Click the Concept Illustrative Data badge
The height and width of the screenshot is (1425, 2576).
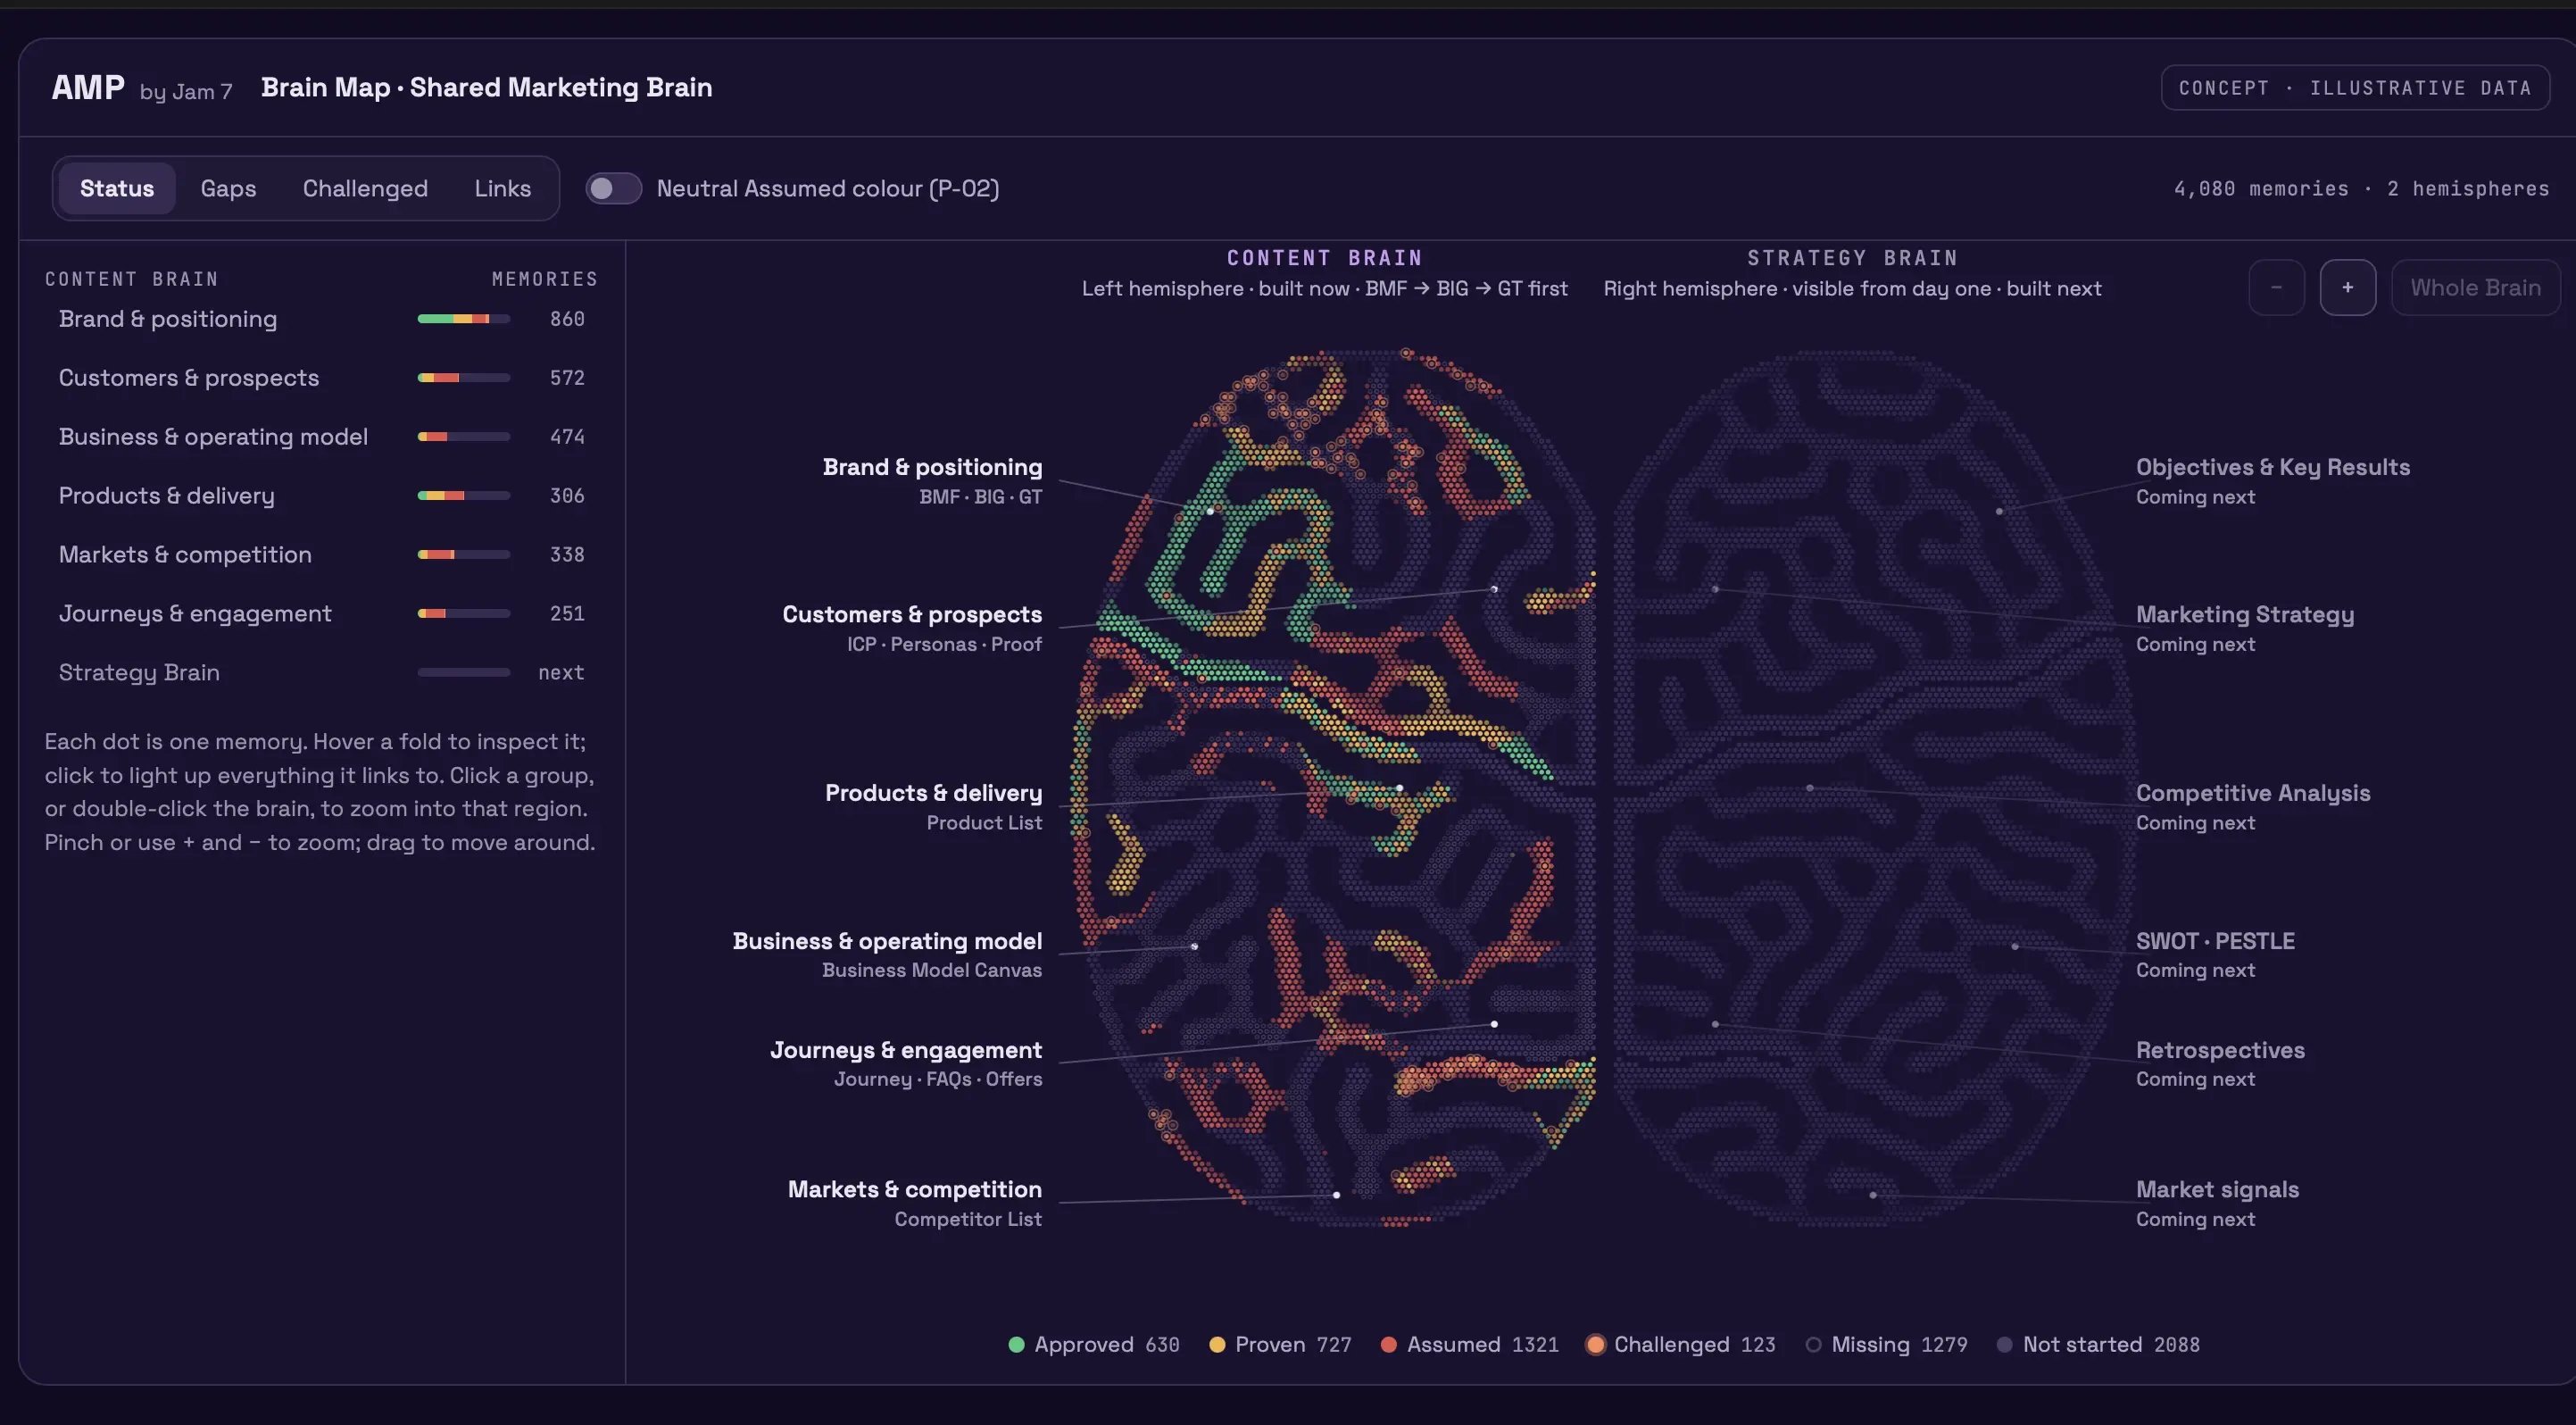tap(2355, 88)
